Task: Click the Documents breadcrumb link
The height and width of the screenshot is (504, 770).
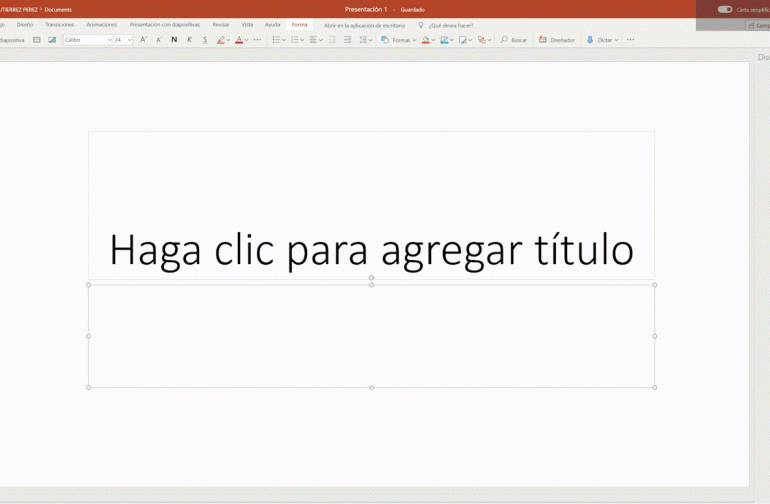Action: 58,9
